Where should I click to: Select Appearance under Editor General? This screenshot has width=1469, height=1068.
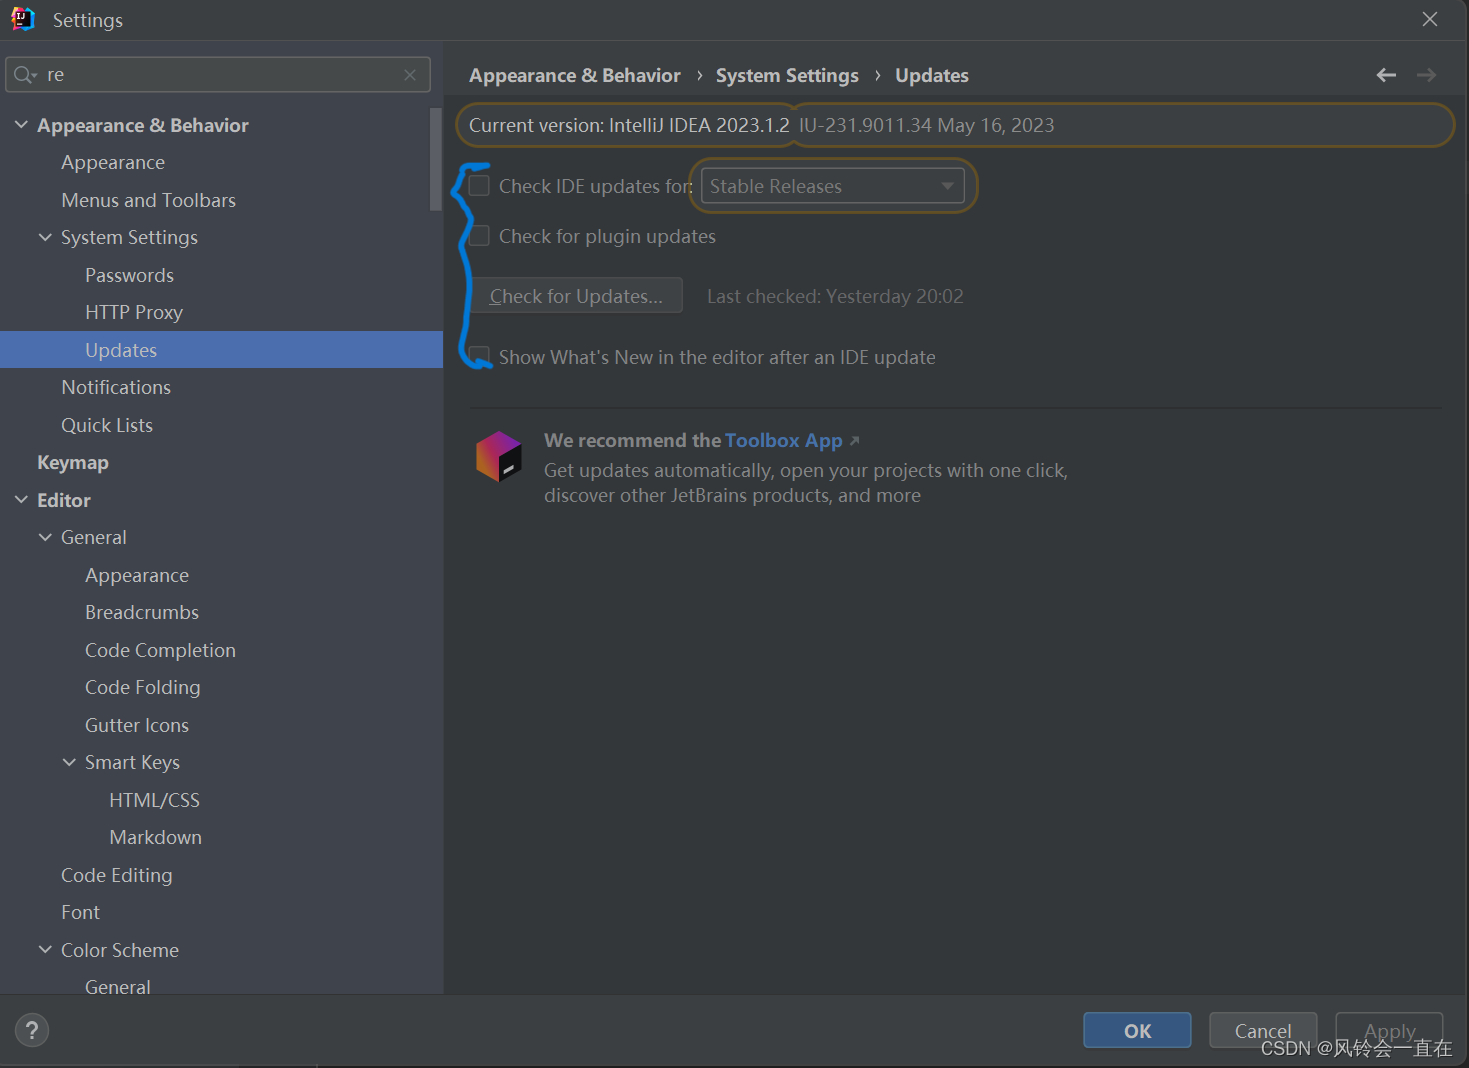pyautogui.click(x=137, y=575)
